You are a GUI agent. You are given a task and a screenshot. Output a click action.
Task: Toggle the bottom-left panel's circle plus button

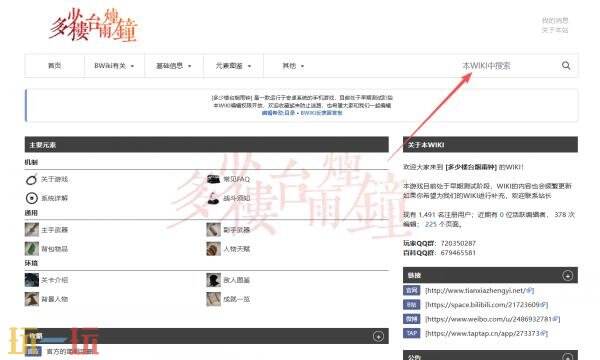point(378,336)
